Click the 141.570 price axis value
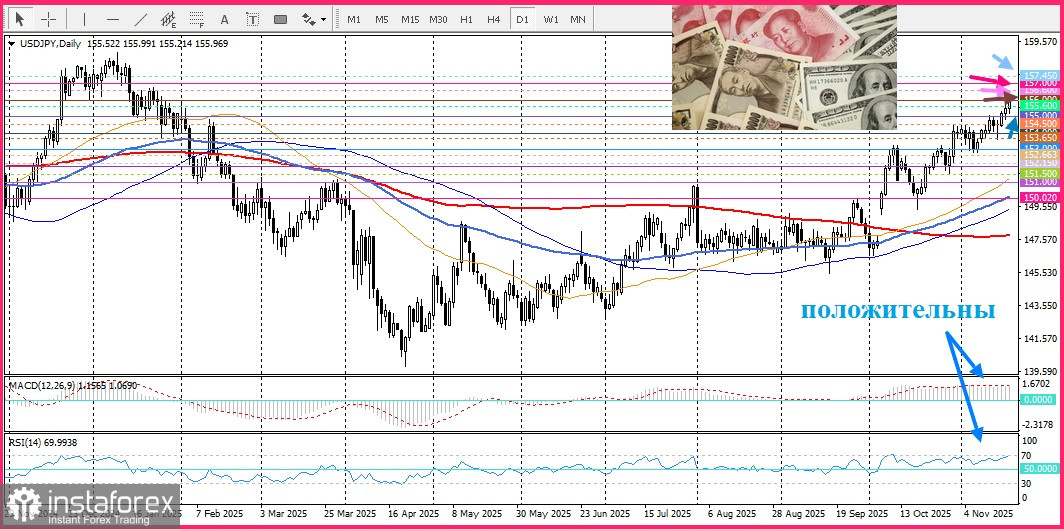The image size is (1064, 529). [x=1039, y=338]
